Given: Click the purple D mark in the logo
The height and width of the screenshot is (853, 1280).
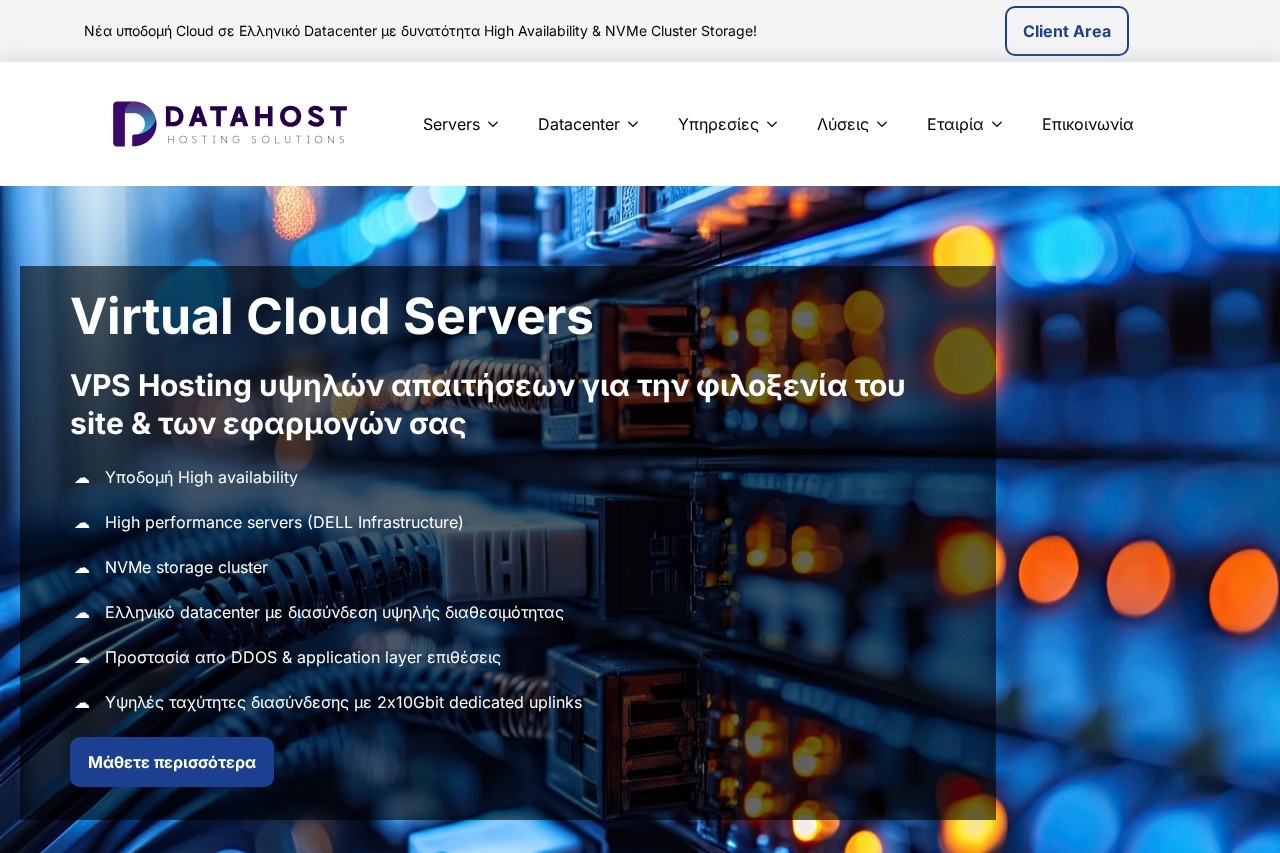Looking at the screenshot, I should [134, 123].
